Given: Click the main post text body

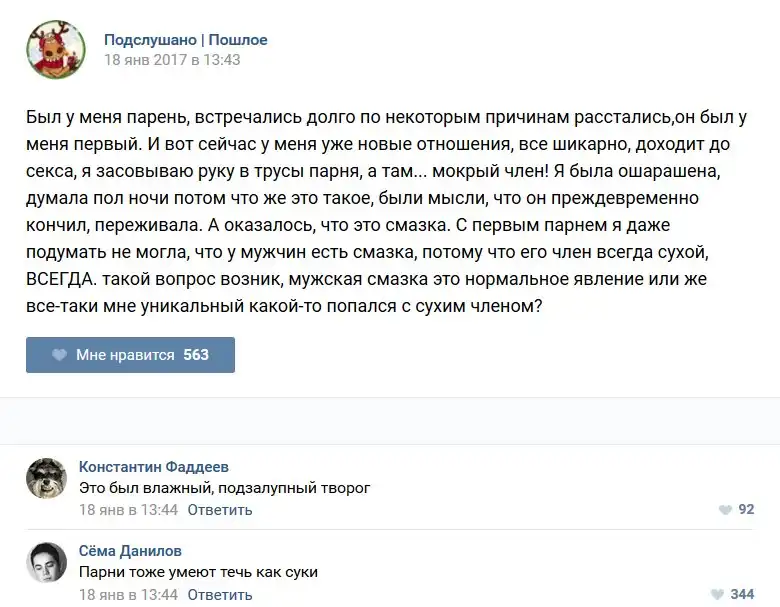Looking at the screenshot, I should (x=388, y=211).
